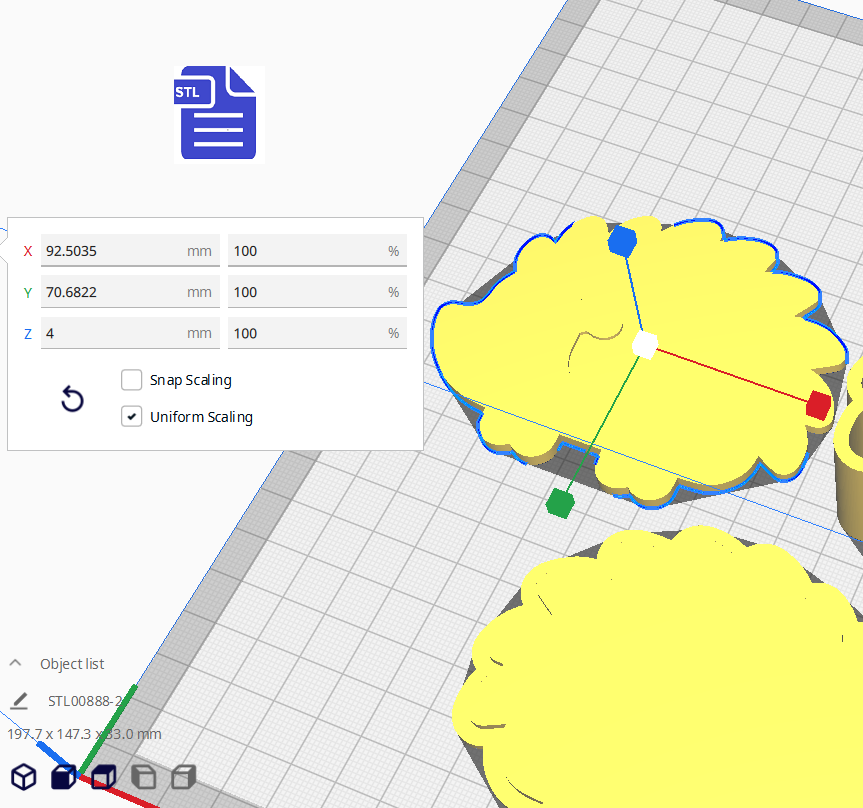Disable the Uniform Scaling checkbox
Image resolution: width=863 pixels, height=808 pixels.
(x=131, y=417)
